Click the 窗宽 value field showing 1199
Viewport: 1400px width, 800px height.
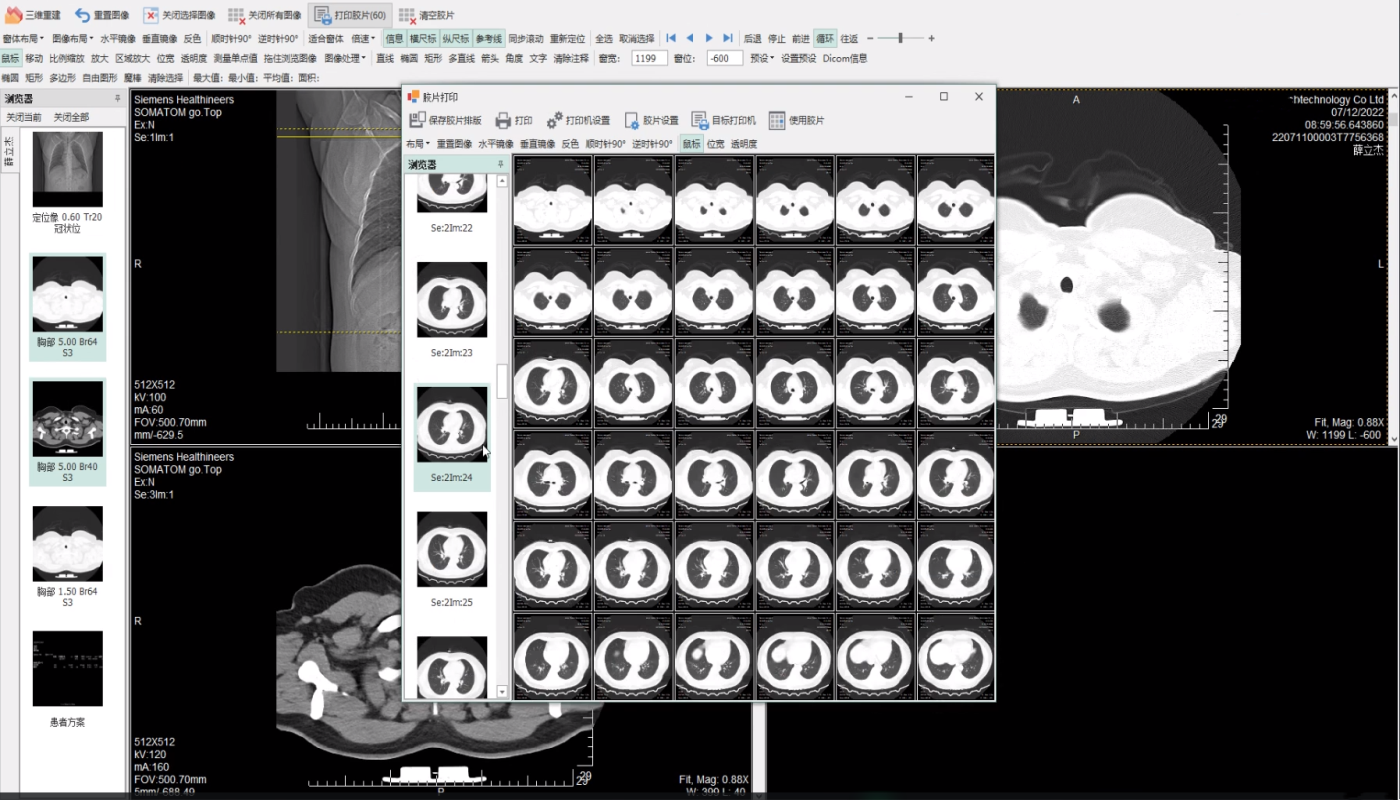[x=649, y=58]
